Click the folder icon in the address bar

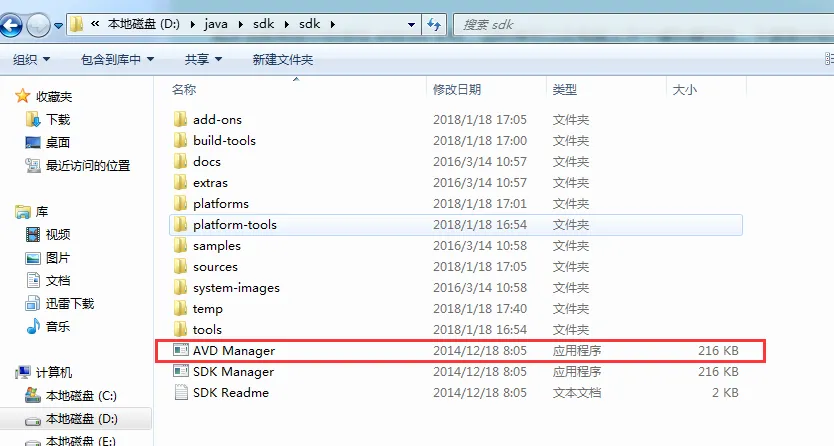pyautogui.click(x=77, y=24)
